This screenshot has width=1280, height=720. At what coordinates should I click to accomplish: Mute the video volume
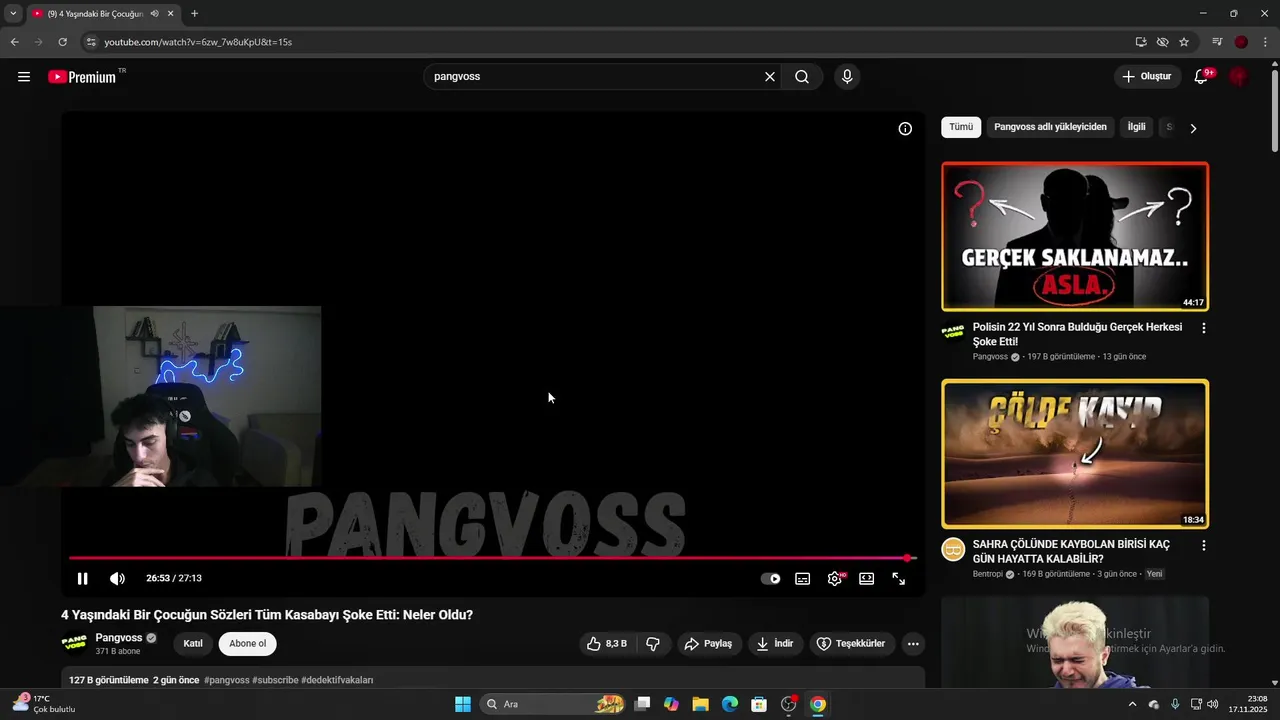click(x=117, y=578)
